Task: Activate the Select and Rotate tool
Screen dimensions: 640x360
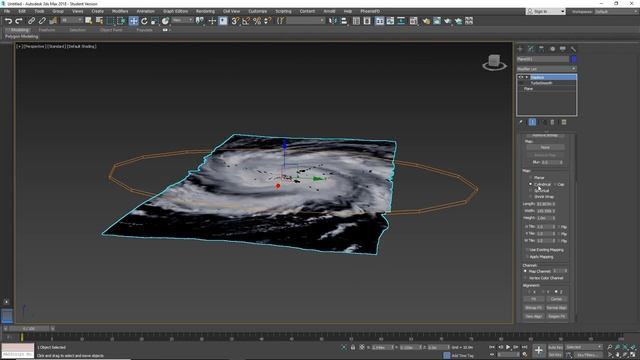Action: pyautogui.click(x=144, y=21)
